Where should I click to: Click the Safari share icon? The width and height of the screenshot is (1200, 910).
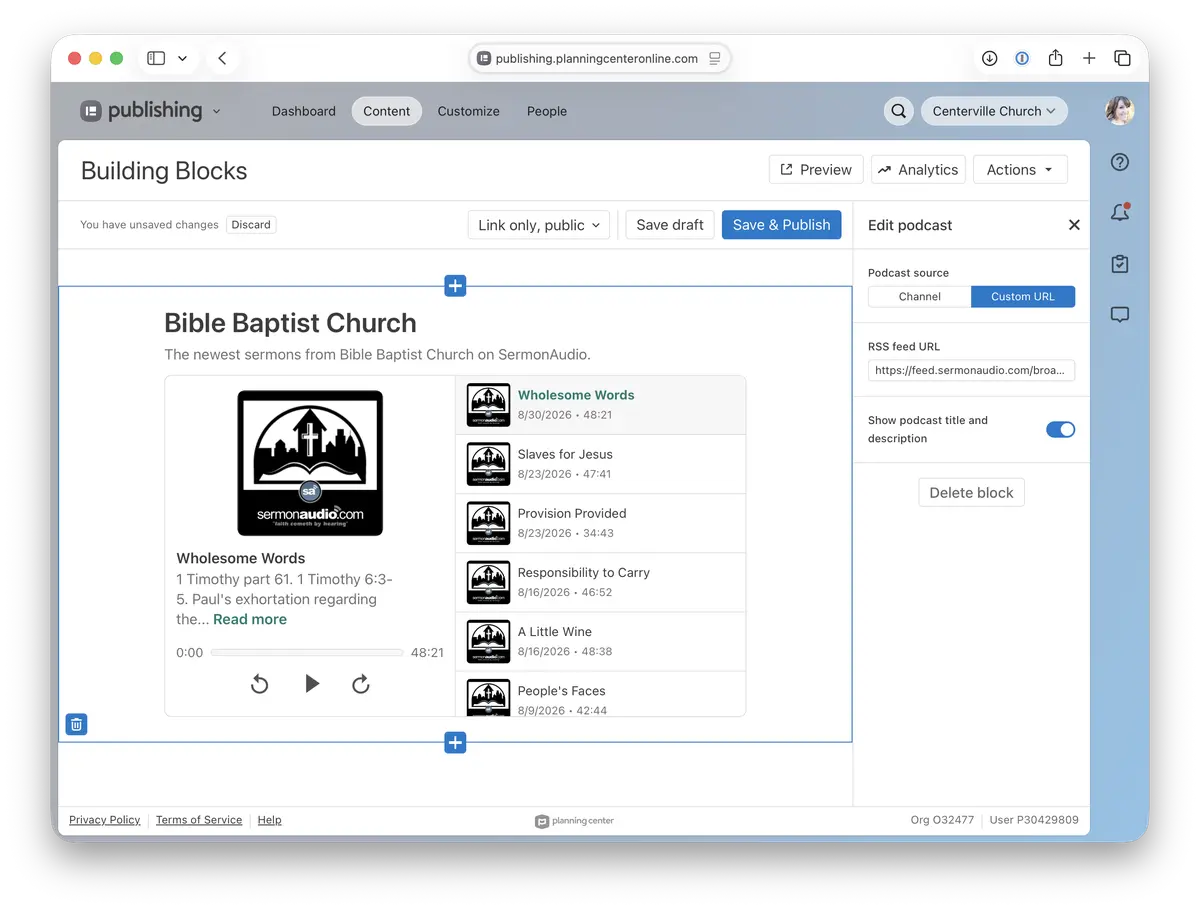pyautogui.click(x=1055, y=58)
